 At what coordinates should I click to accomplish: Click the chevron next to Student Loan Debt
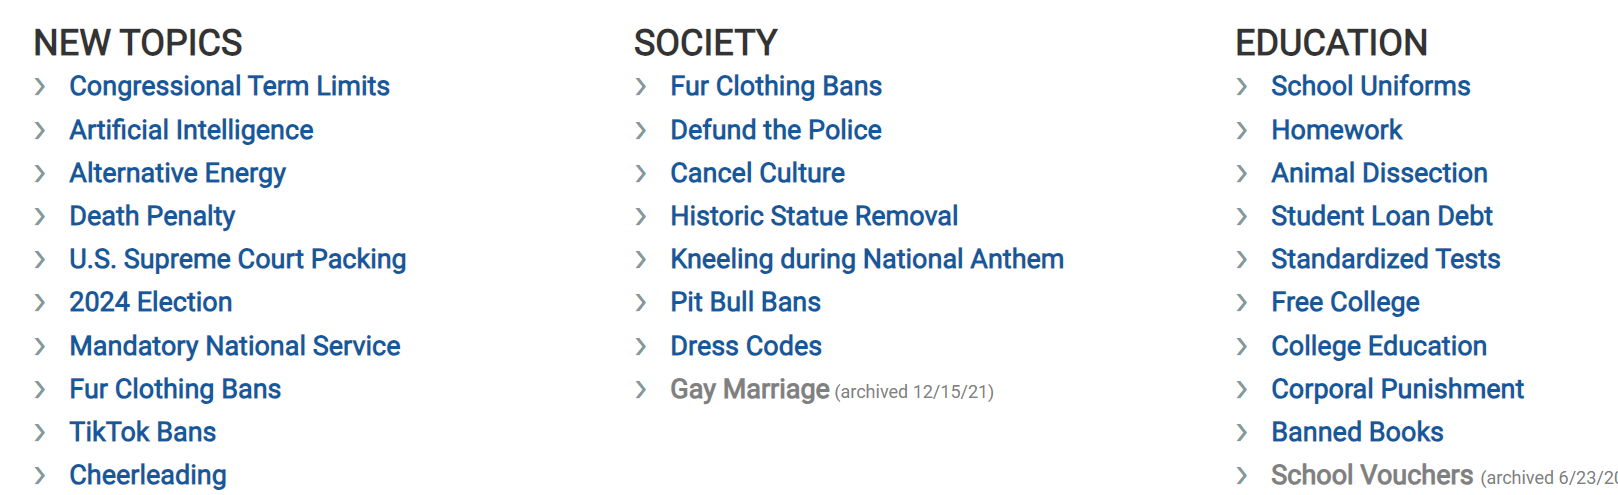[x=1242, y=217]
